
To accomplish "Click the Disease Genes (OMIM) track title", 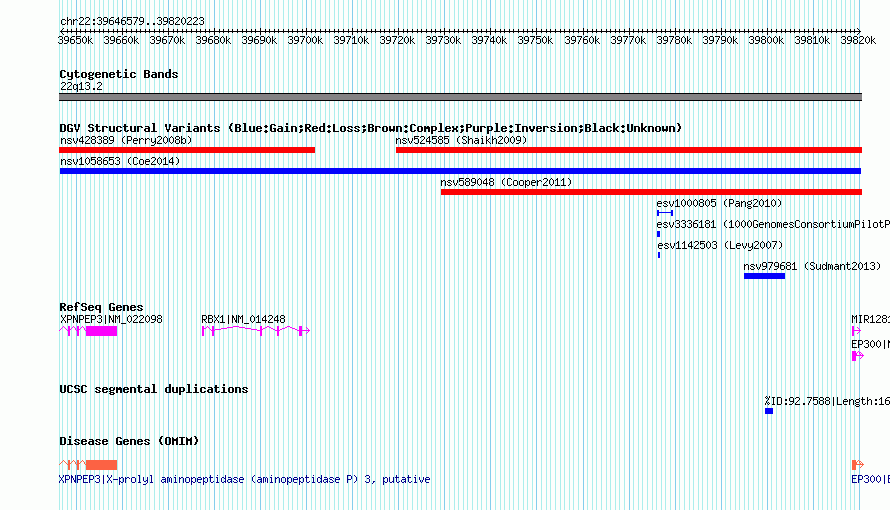I will coord(129,441).
